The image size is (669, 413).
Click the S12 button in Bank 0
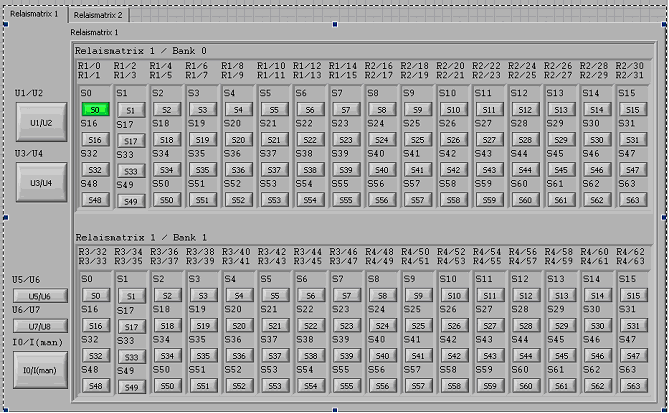click(x=525, y=110)
